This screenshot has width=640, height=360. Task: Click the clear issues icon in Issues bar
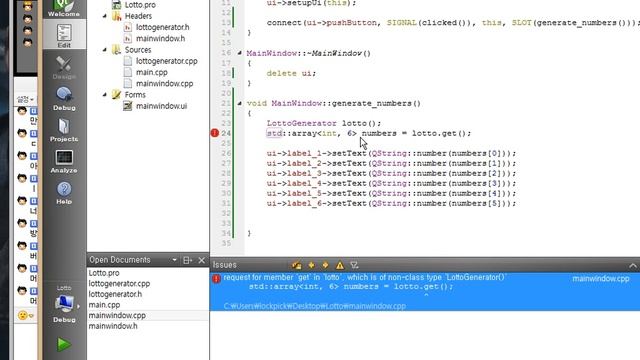(x=297, y=265)
